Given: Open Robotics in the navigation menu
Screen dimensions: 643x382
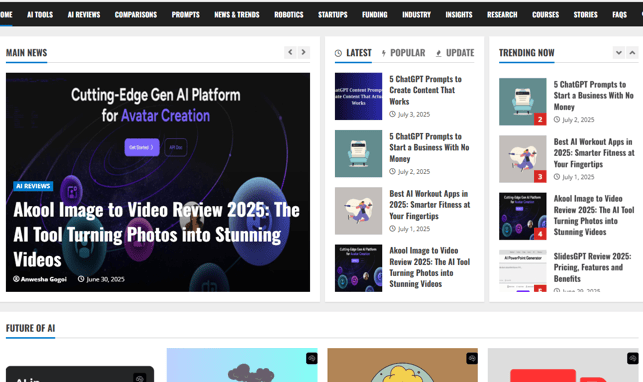Looking at the screenshot, I should (289, 15).
